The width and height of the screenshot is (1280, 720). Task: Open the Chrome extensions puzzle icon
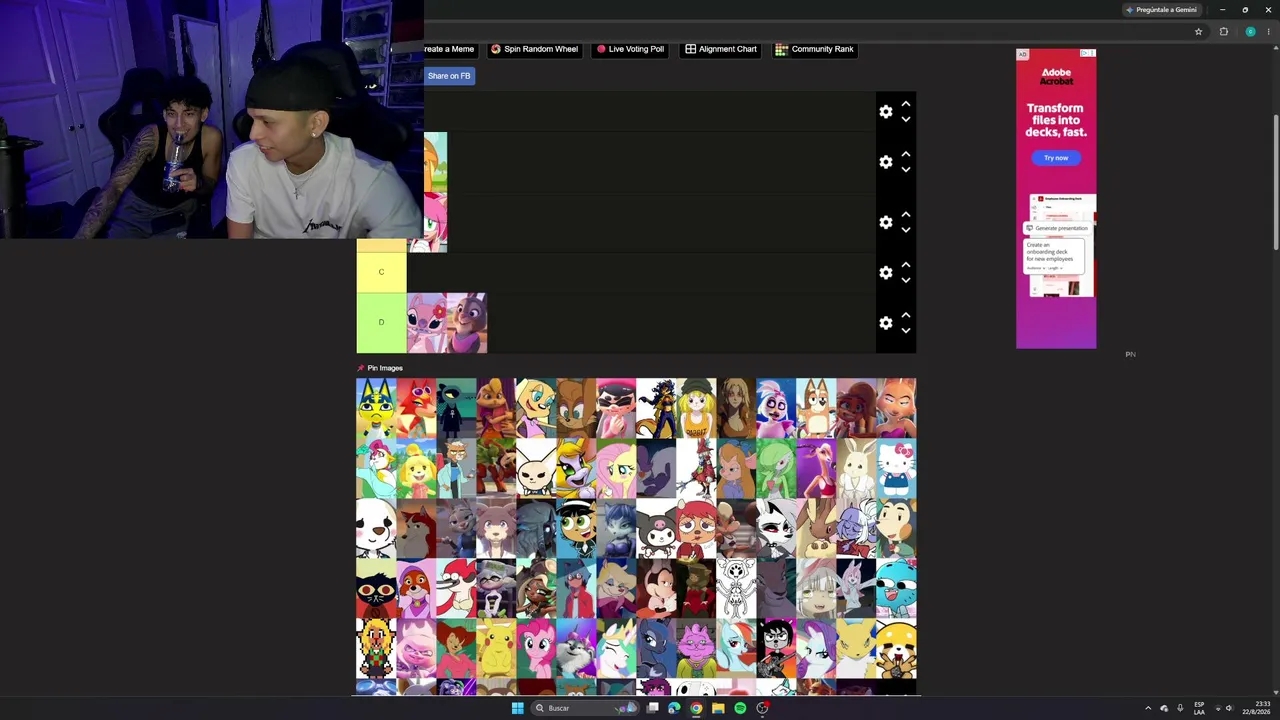point(1223,32)
